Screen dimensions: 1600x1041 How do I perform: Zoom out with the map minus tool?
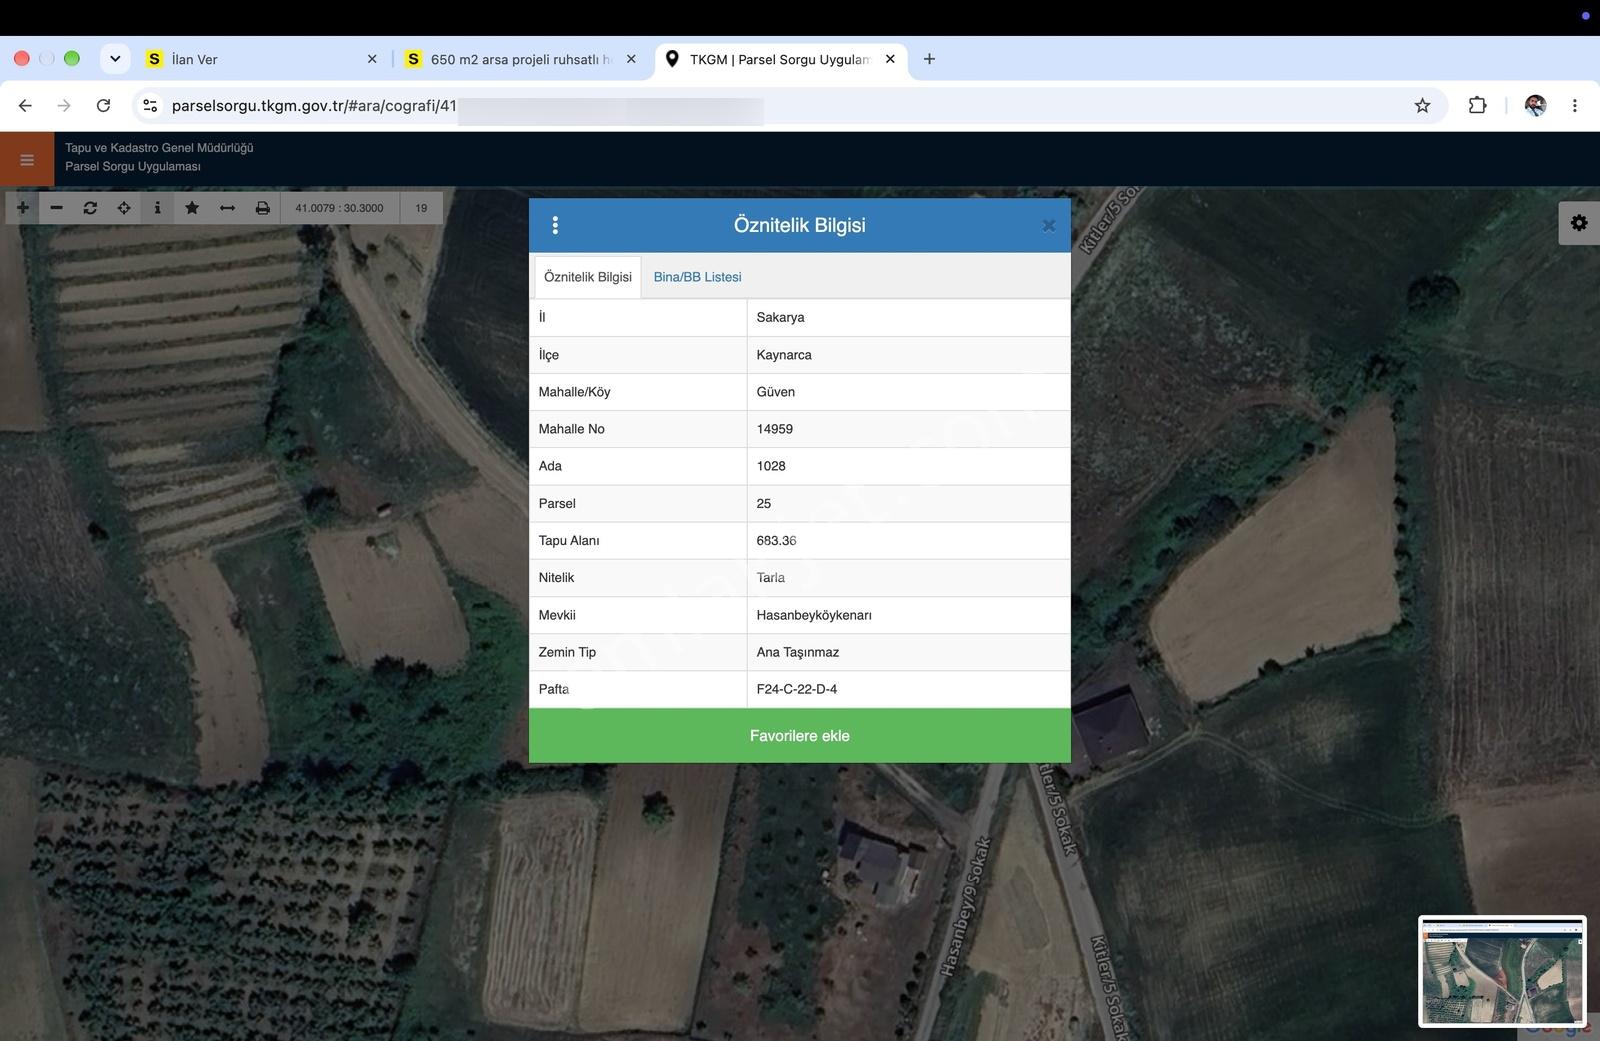coord(56,208)
